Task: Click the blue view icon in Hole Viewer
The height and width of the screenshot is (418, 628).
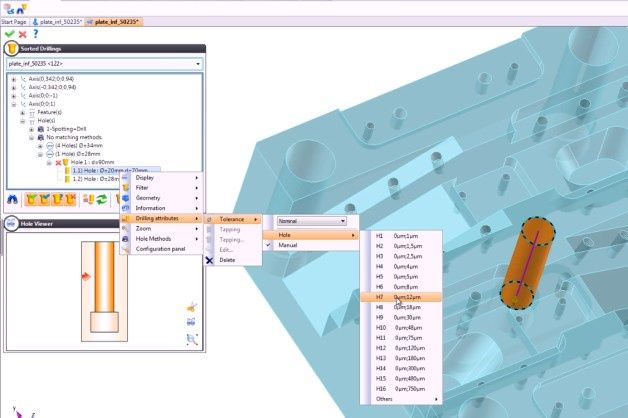Action: coord(191,322)
